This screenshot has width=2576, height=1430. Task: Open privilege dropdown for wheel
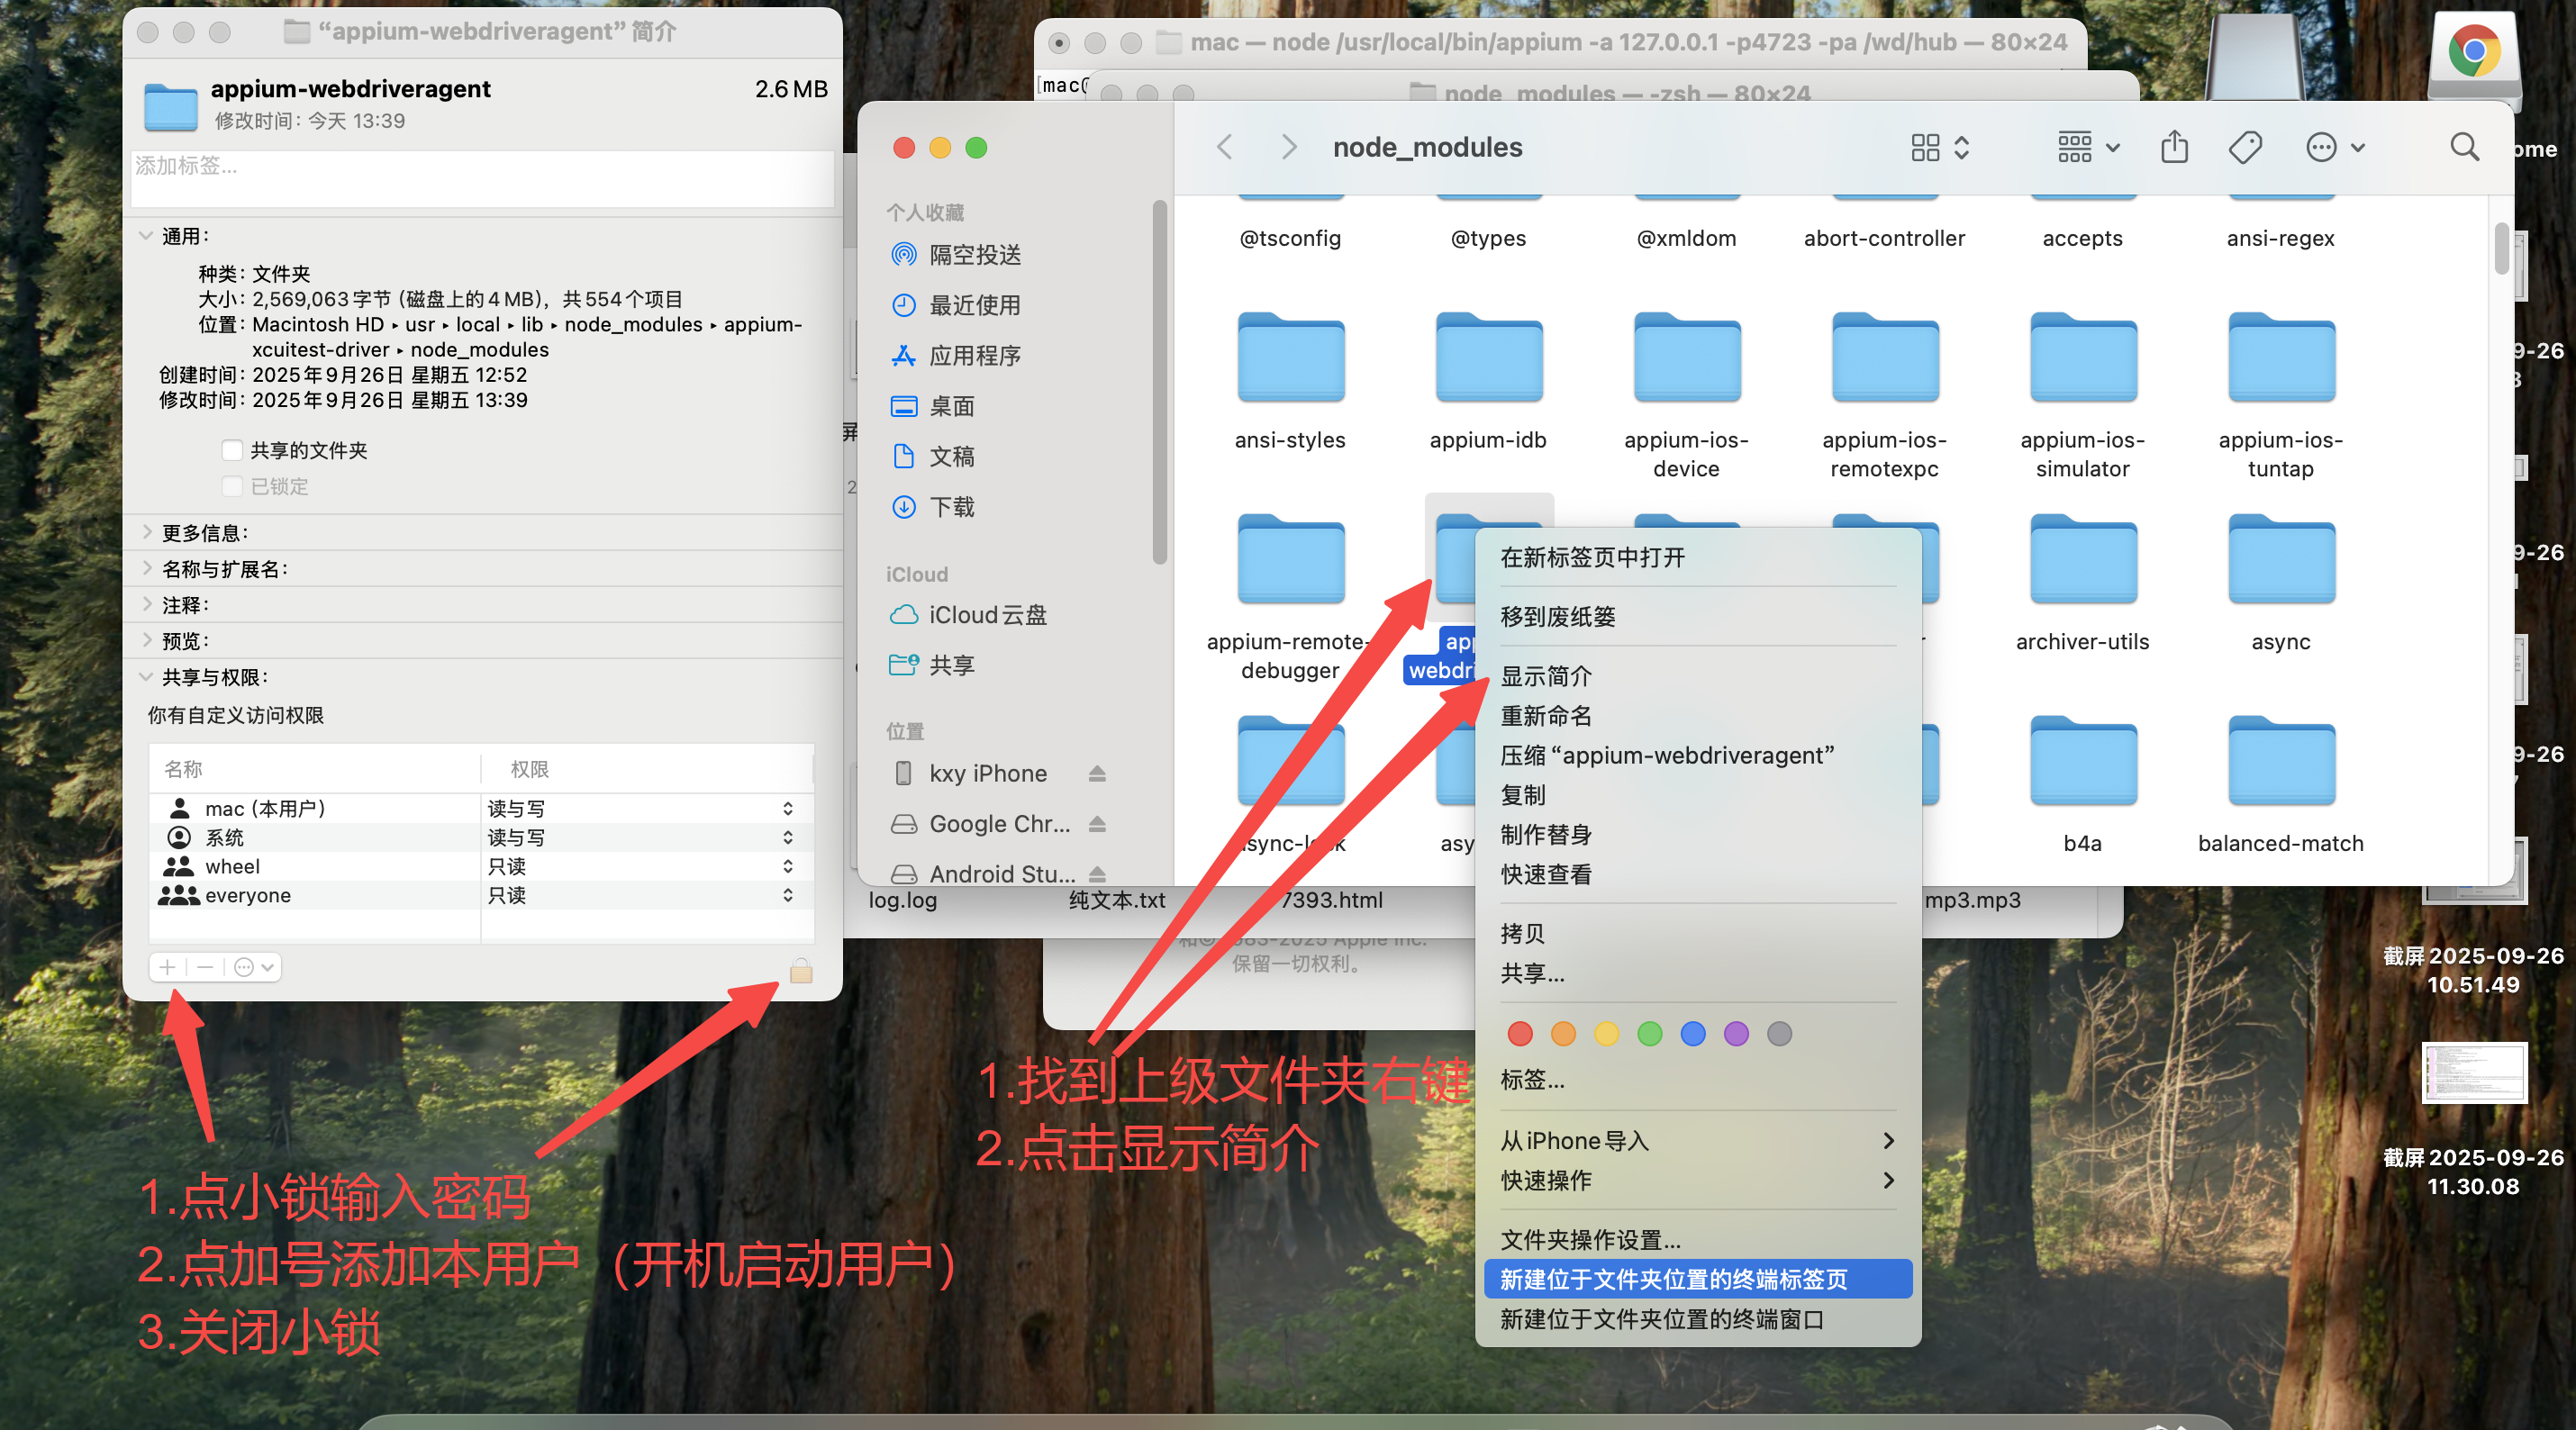point(787,866)
